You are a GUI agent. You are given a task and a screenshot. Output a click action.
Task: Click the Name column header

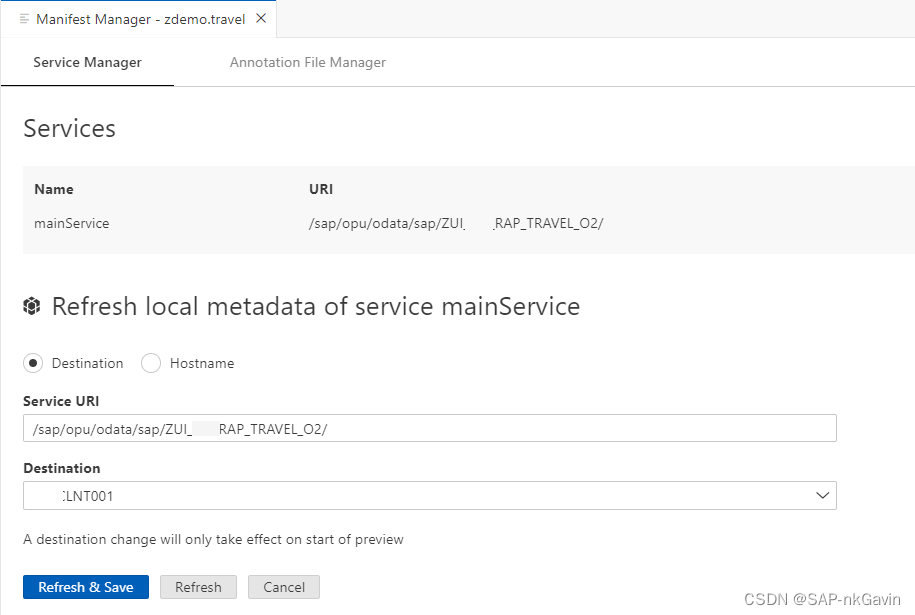coord(53,189)
